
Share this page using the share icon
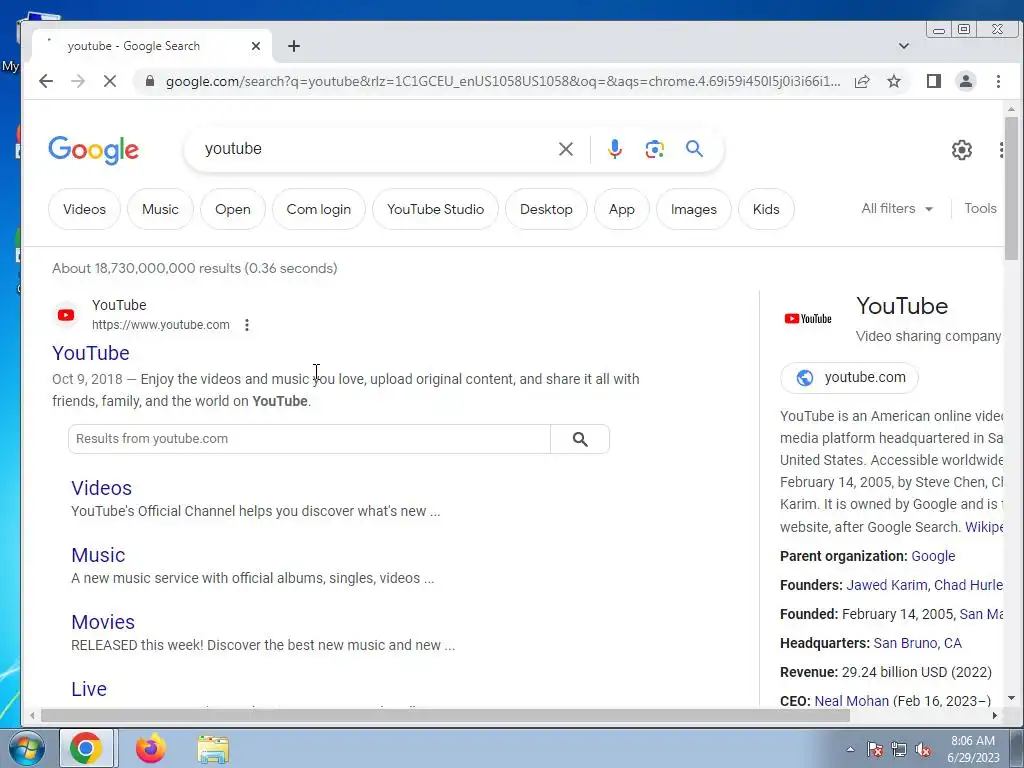[x=862, y=81]
